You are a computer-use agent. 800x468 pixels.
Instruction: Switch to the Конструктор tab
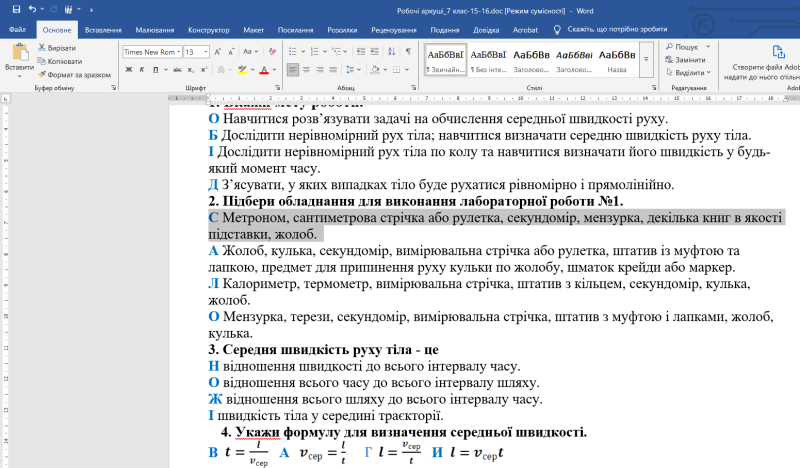tap(208, 30)
